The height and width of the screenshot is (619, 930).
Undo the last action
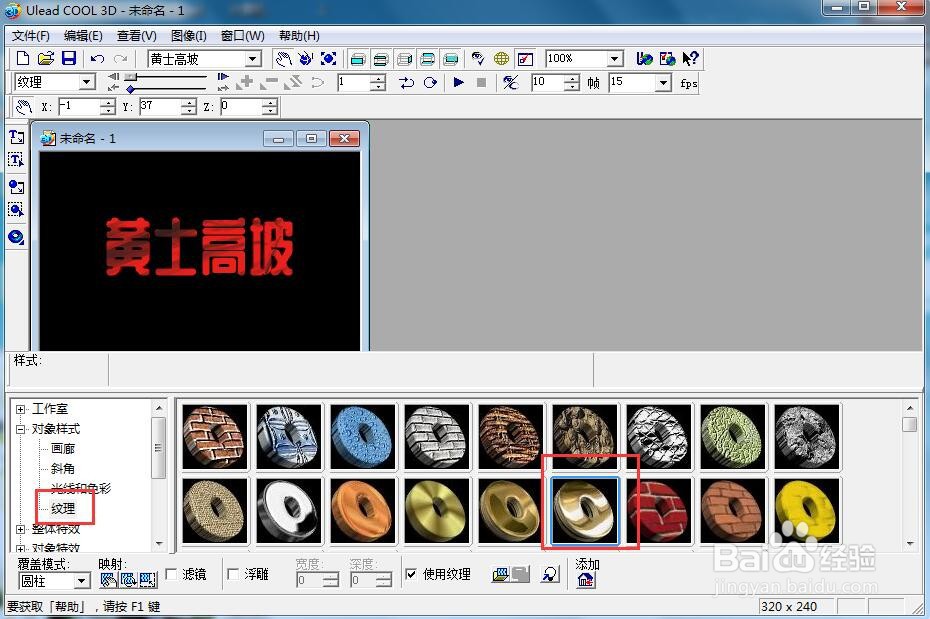pyautogui.click(x=98, y=59)
